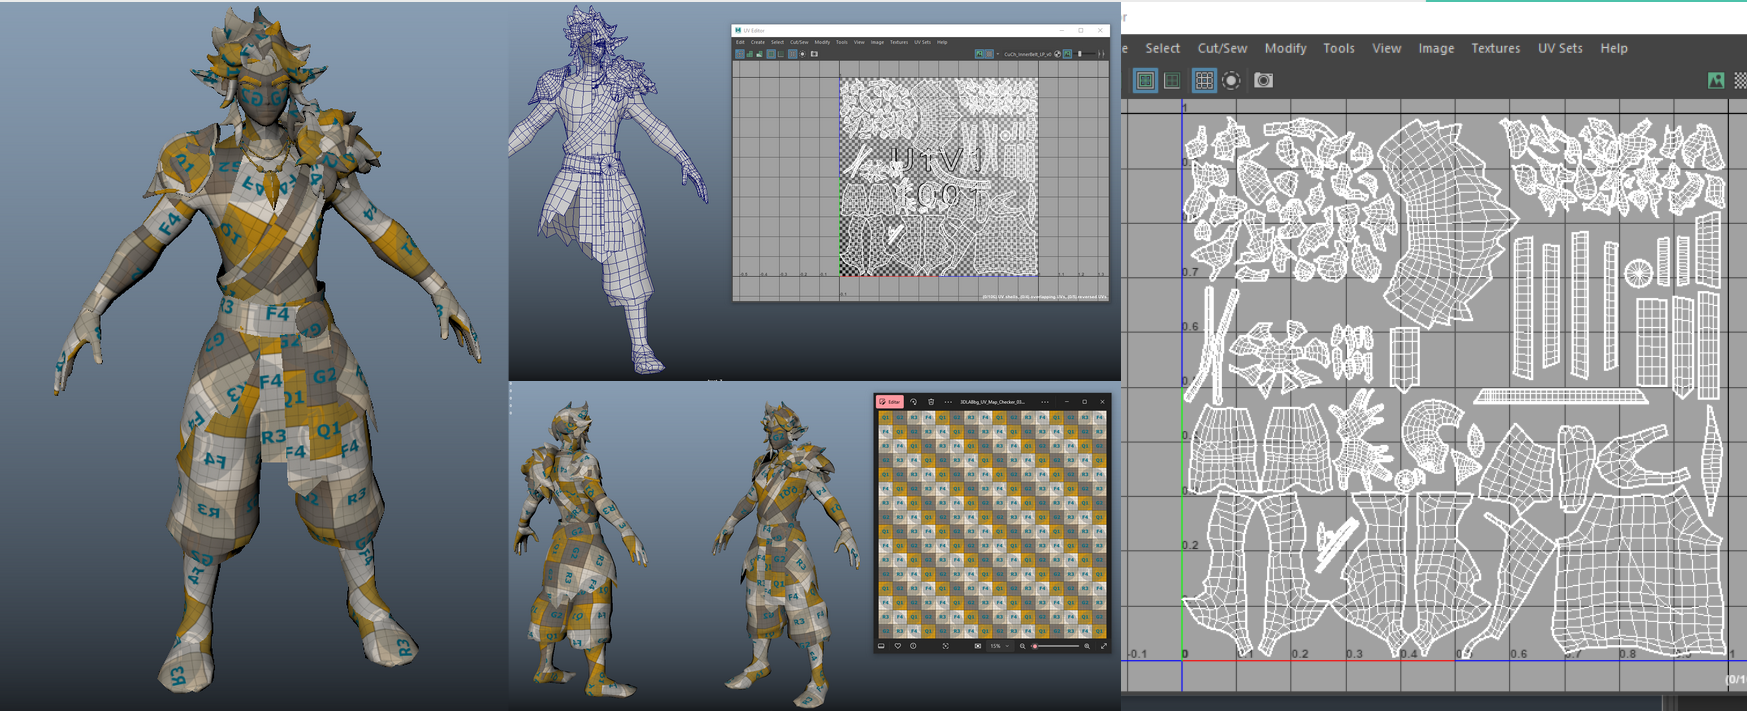This screenshot has width=1747, height=711.
Task: Open the UV Sets menu in large UV editor
Action: tap(1559, 48)
